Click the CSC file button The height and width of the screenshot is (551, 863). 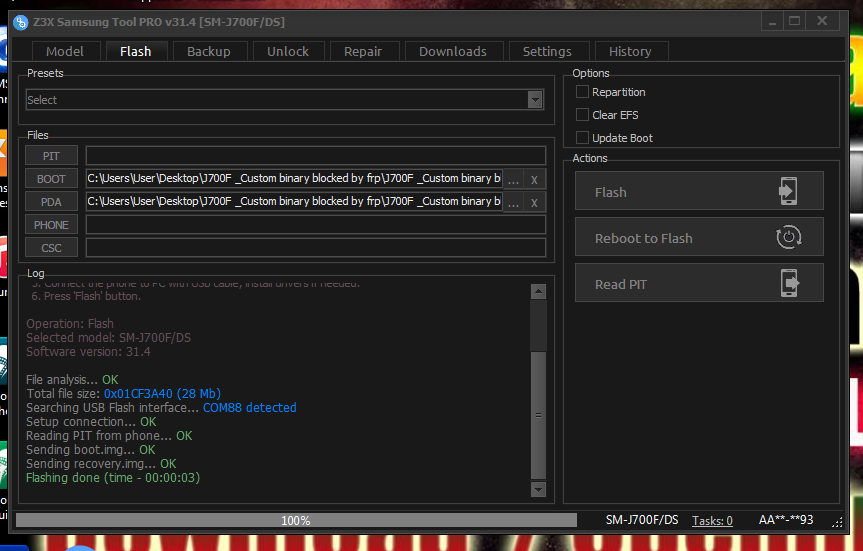click(x=51, y=248)
